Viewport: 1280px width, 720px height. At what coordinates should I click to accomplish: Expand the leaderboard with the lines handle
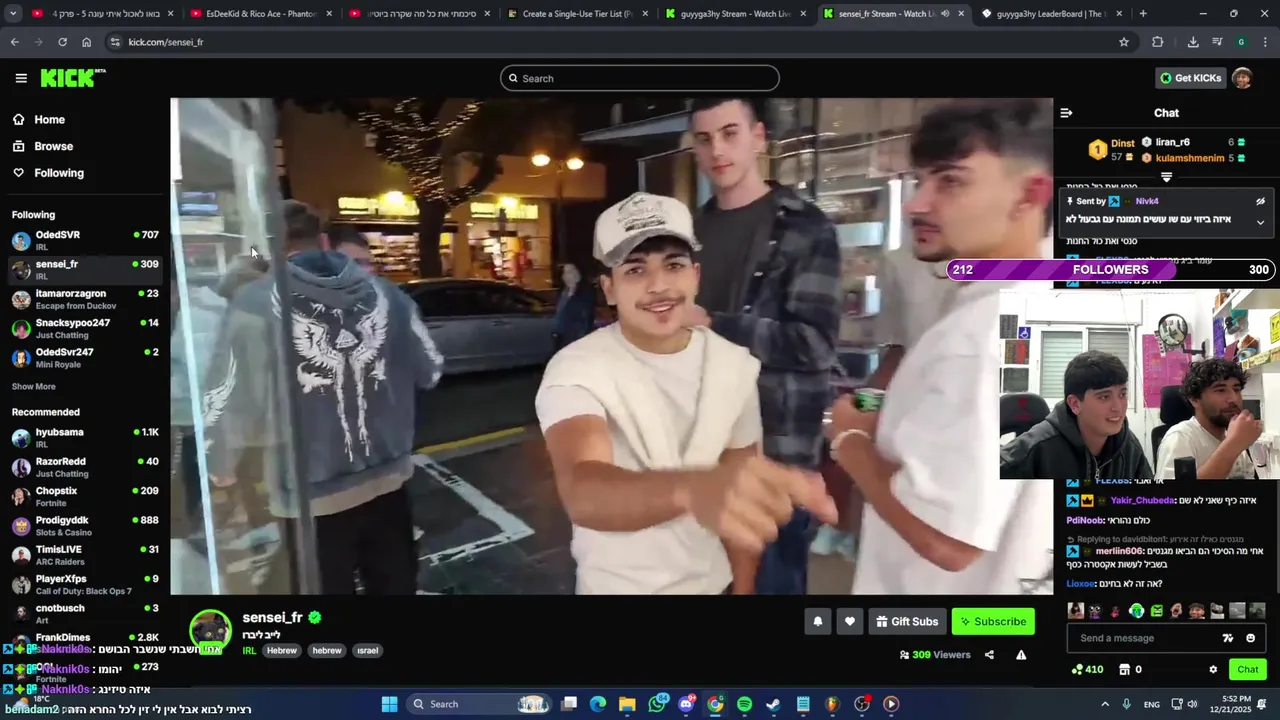tap(1166, 177)
